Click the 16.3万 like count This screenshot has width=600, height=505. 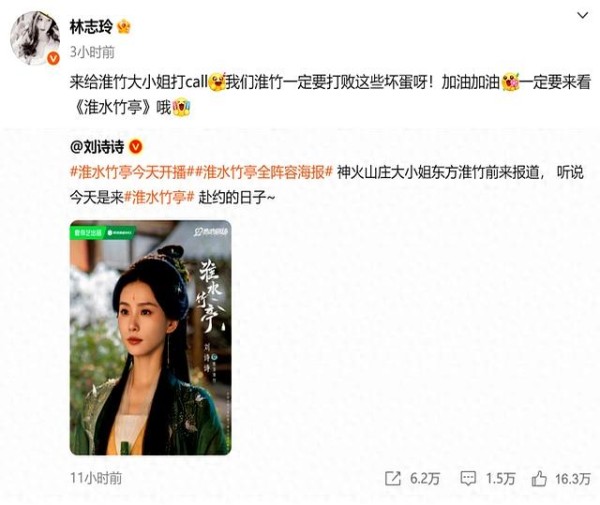tap(573, 478)
